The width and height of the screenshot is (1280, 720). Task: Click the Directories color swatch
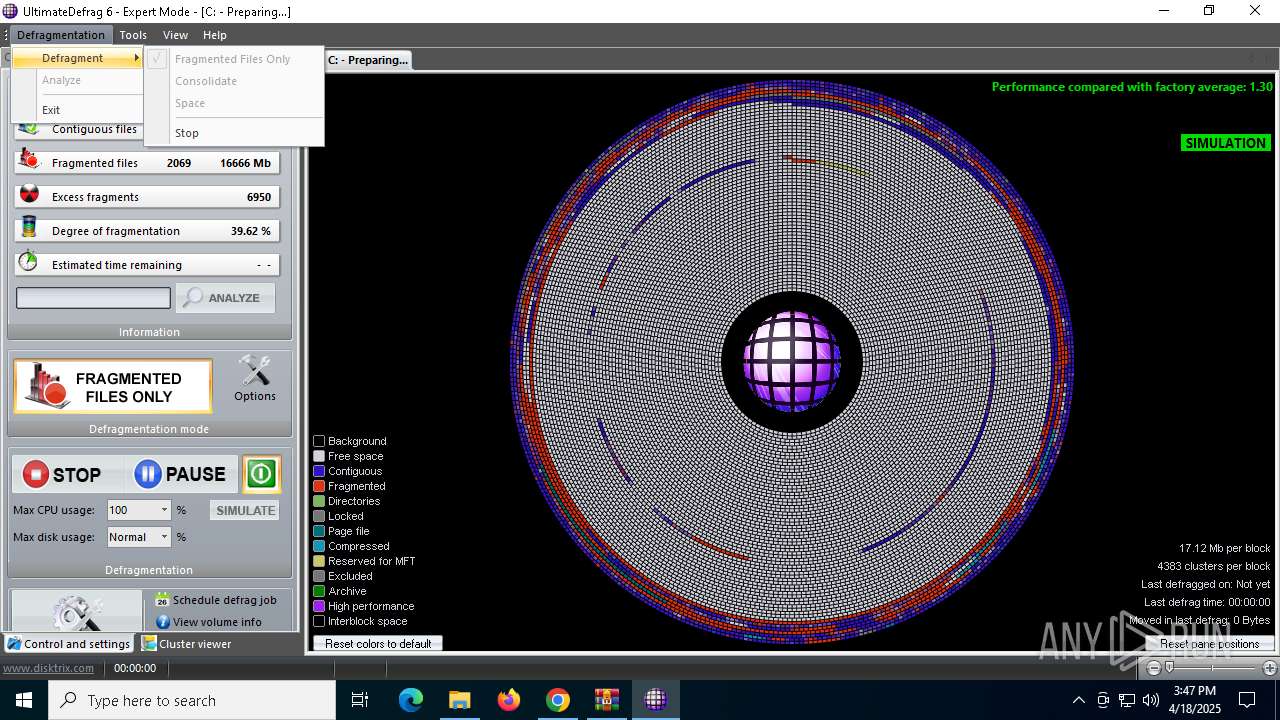click(319, 501)
